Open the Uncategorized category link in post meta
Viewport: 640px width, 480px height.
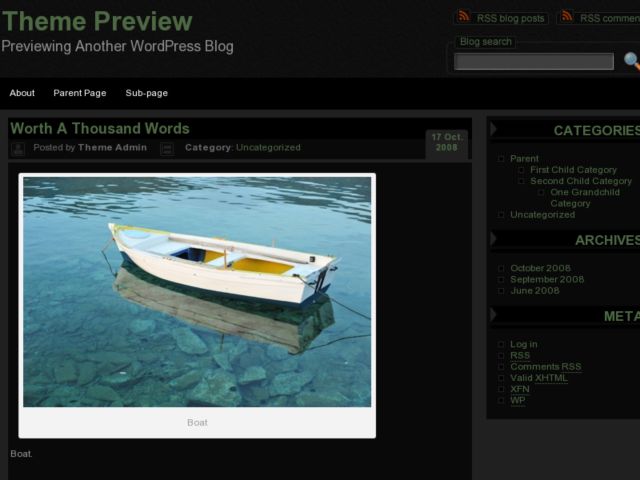click(x=268, y=147)
